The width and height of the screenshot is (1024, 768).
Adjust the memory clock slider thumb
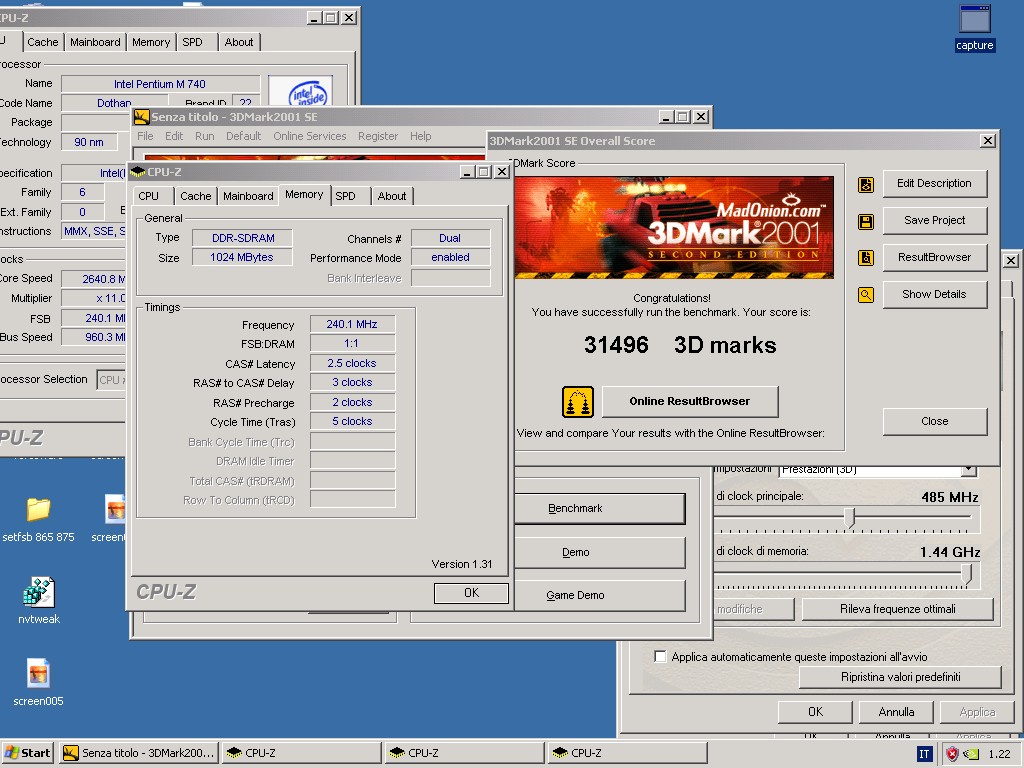967,574
